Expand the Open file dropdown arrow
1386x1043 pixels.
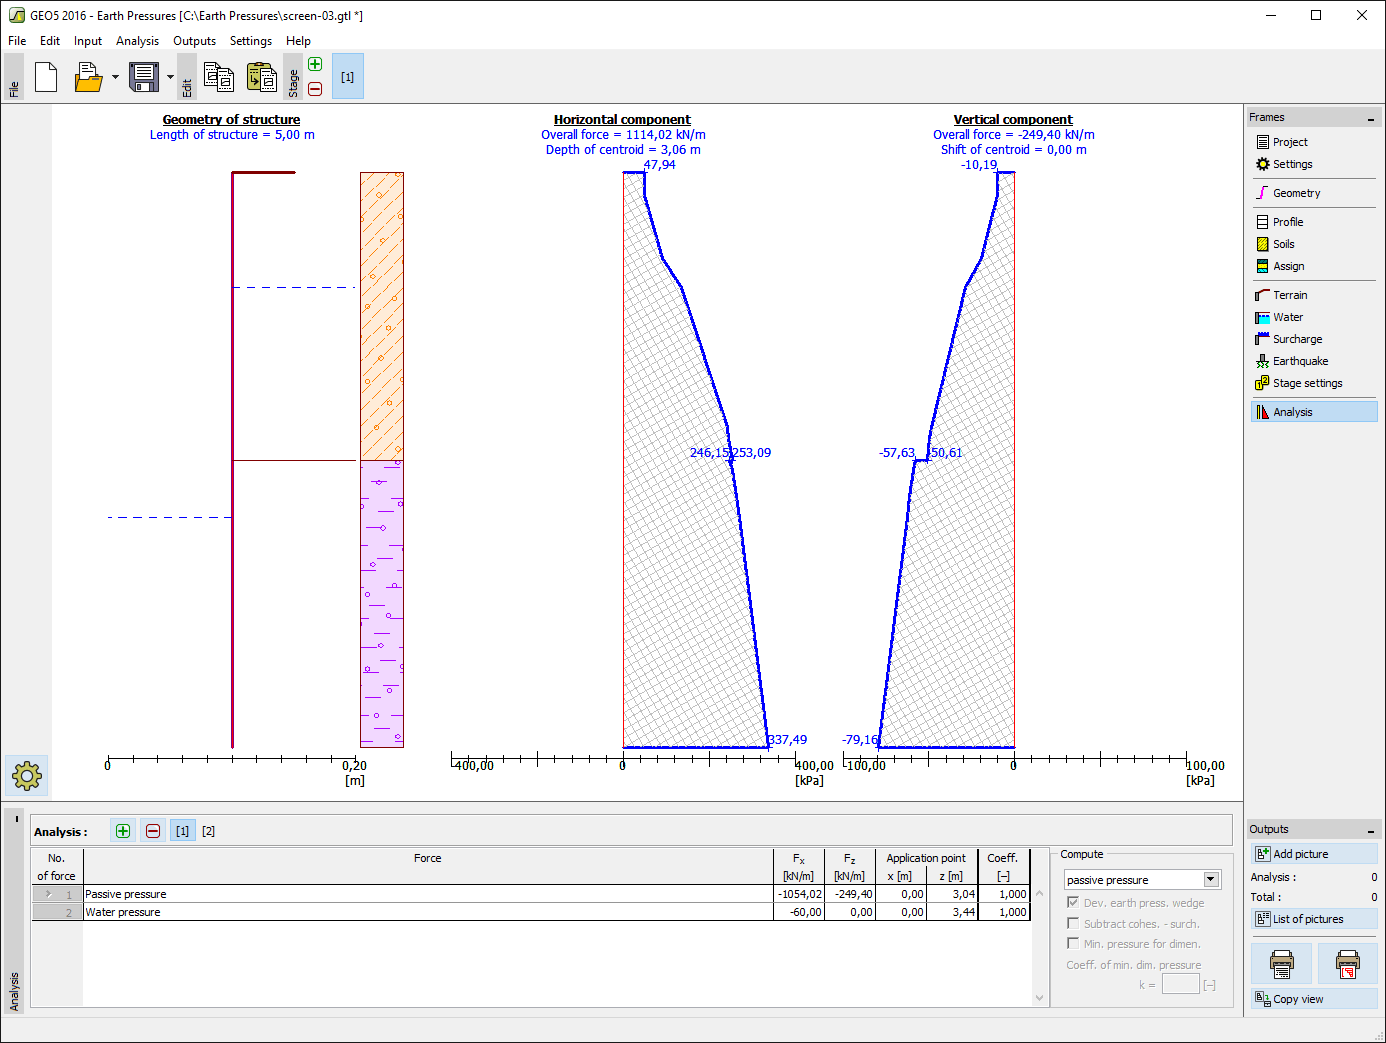point(115,77)
